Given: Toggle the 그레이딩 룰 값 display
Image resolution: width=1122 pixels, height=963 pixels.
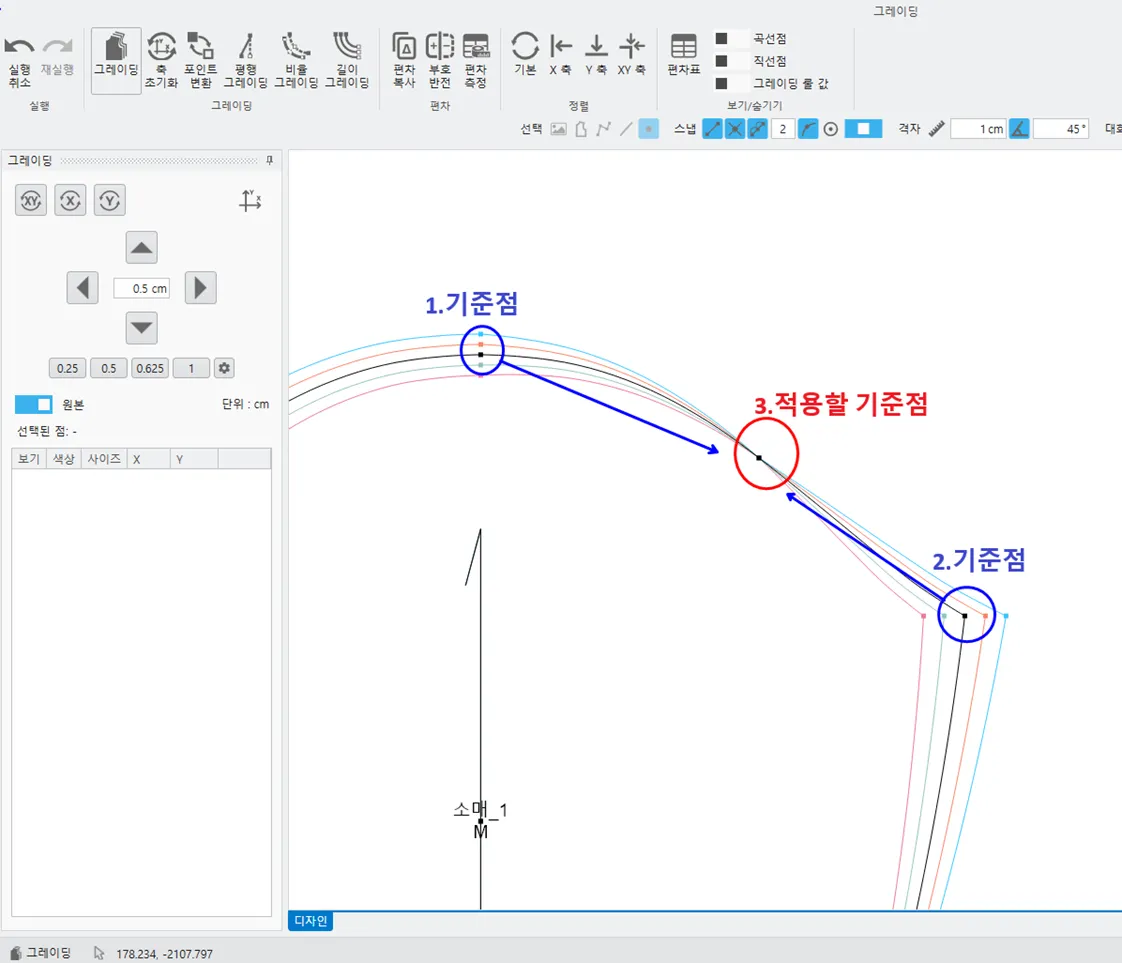Looking at the screenshot, I should pos(721,84).
